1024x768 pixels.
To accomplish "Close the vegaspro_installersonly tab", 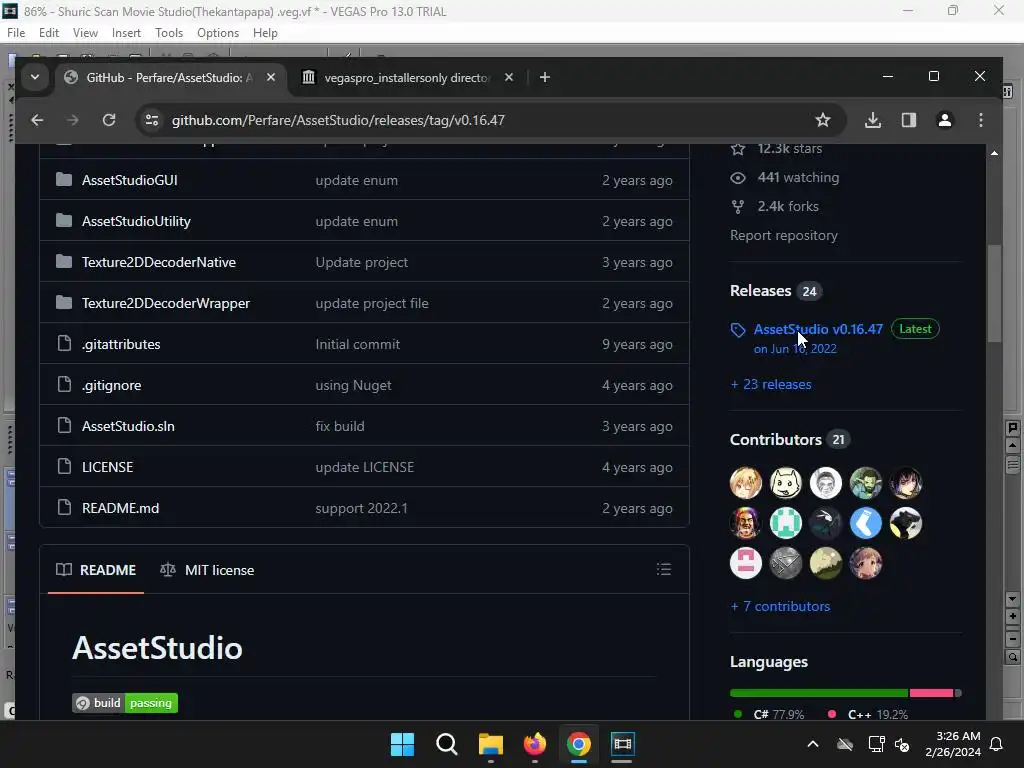I will pos(509,77).
